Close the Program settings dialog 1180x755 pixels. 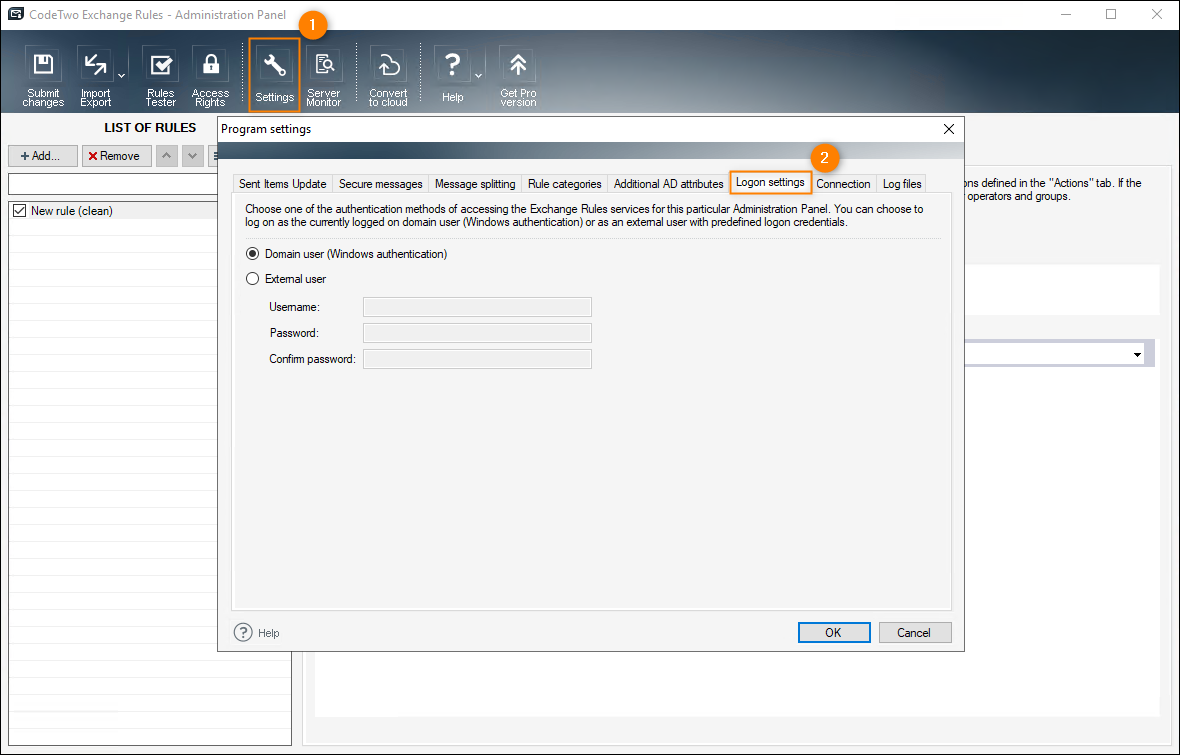coord(949,129)
